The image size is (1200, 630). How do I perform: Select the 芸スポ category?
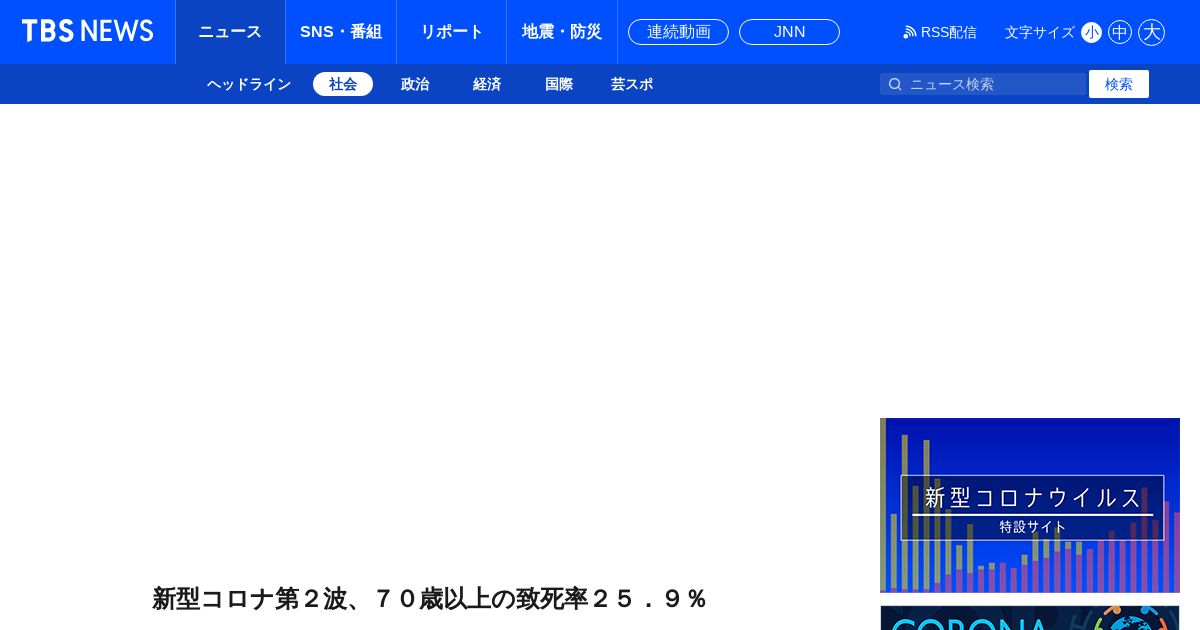632,84
